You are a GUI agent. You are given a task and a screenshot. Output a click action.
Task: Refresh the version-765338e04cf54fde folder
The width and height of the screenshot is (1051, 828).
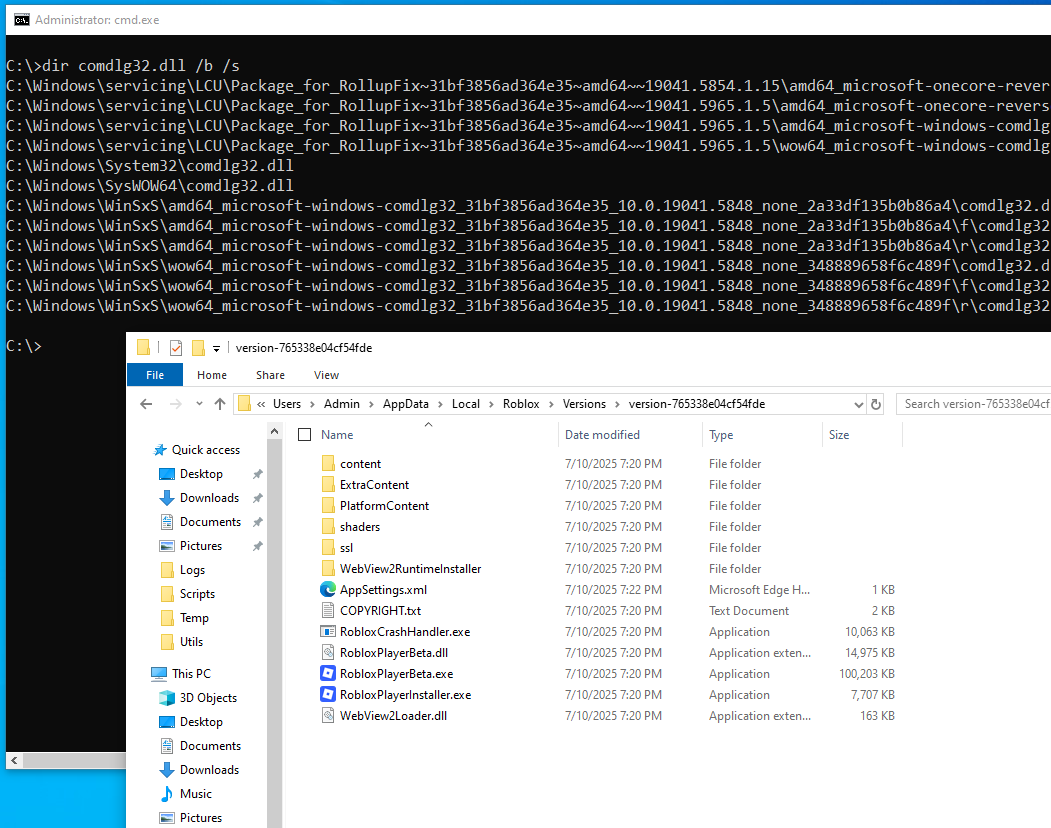(875, 403)
